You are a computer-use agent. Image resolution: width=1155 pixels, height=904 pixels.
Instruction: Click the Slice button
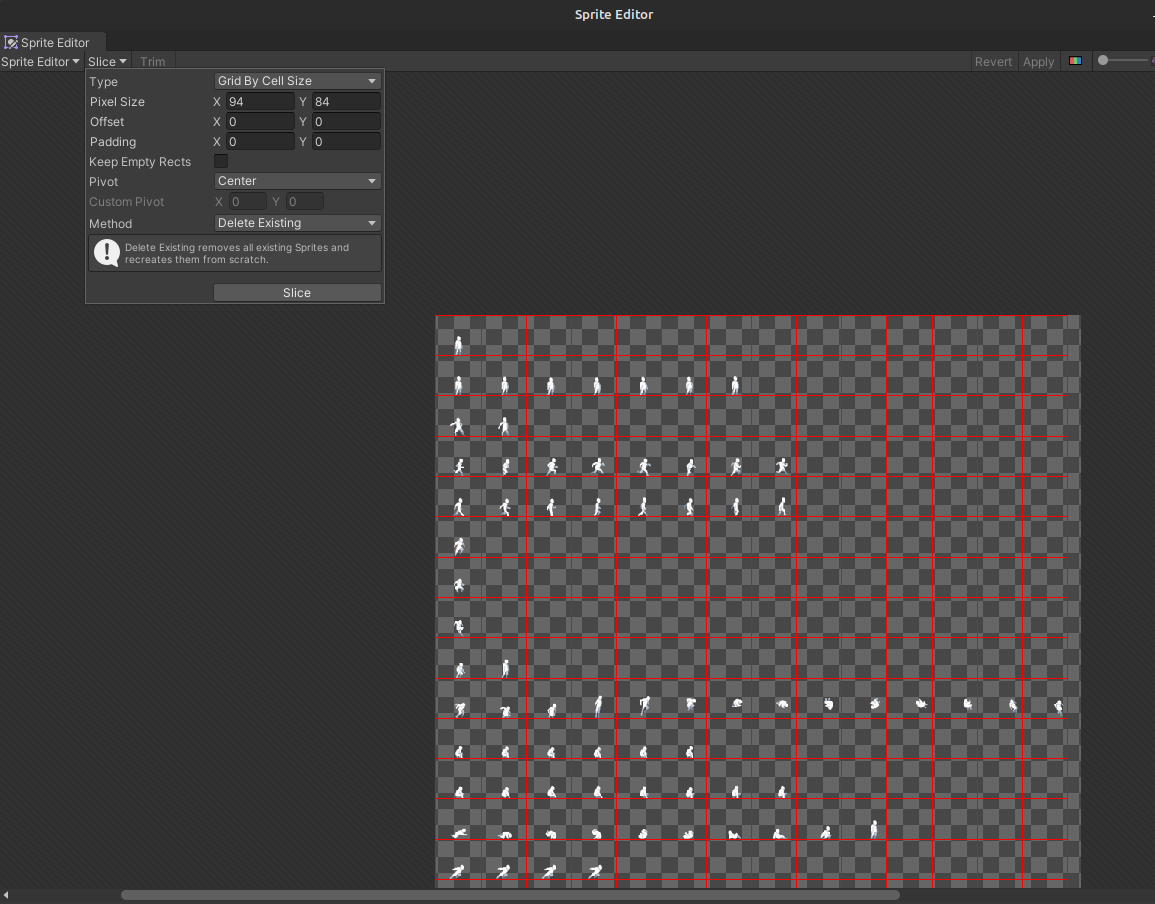(297, 292)
